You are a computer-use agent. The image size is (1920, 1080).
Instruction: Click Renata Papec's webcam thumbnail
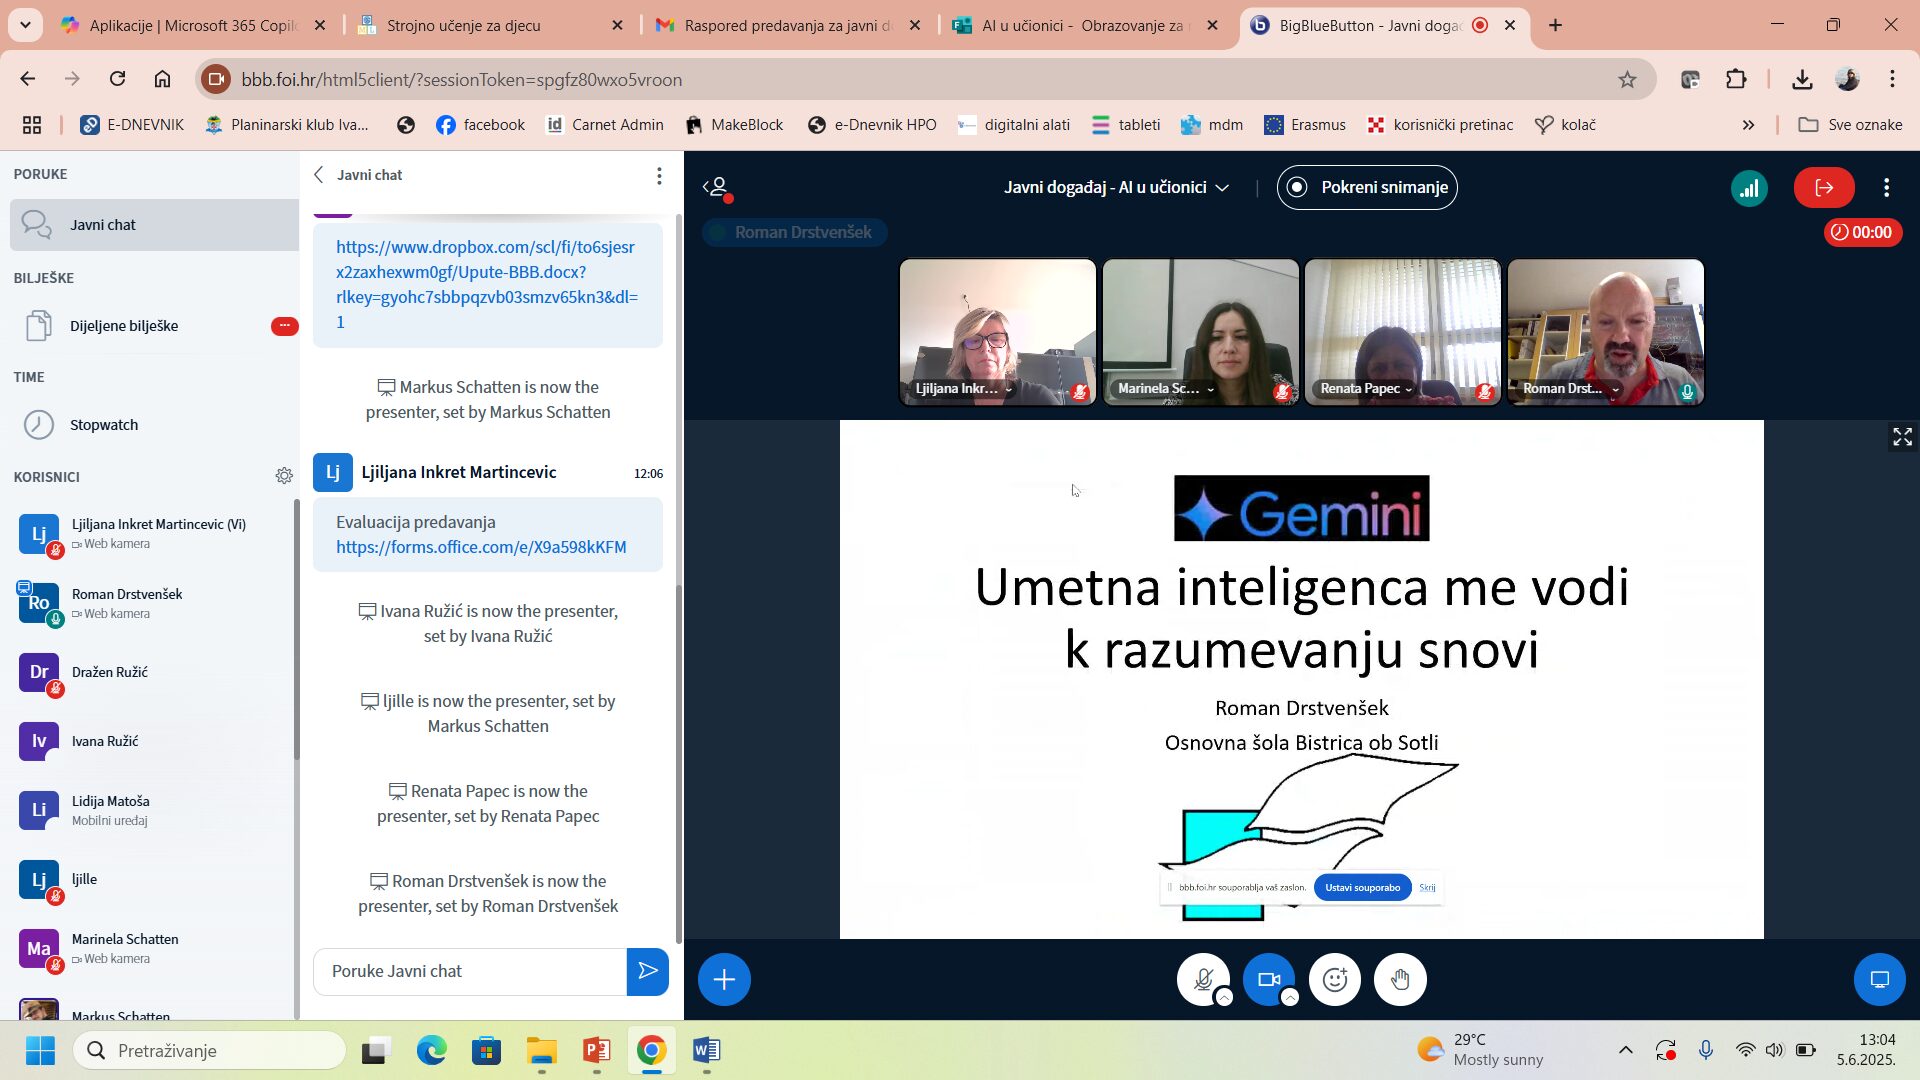(1402, 332)
